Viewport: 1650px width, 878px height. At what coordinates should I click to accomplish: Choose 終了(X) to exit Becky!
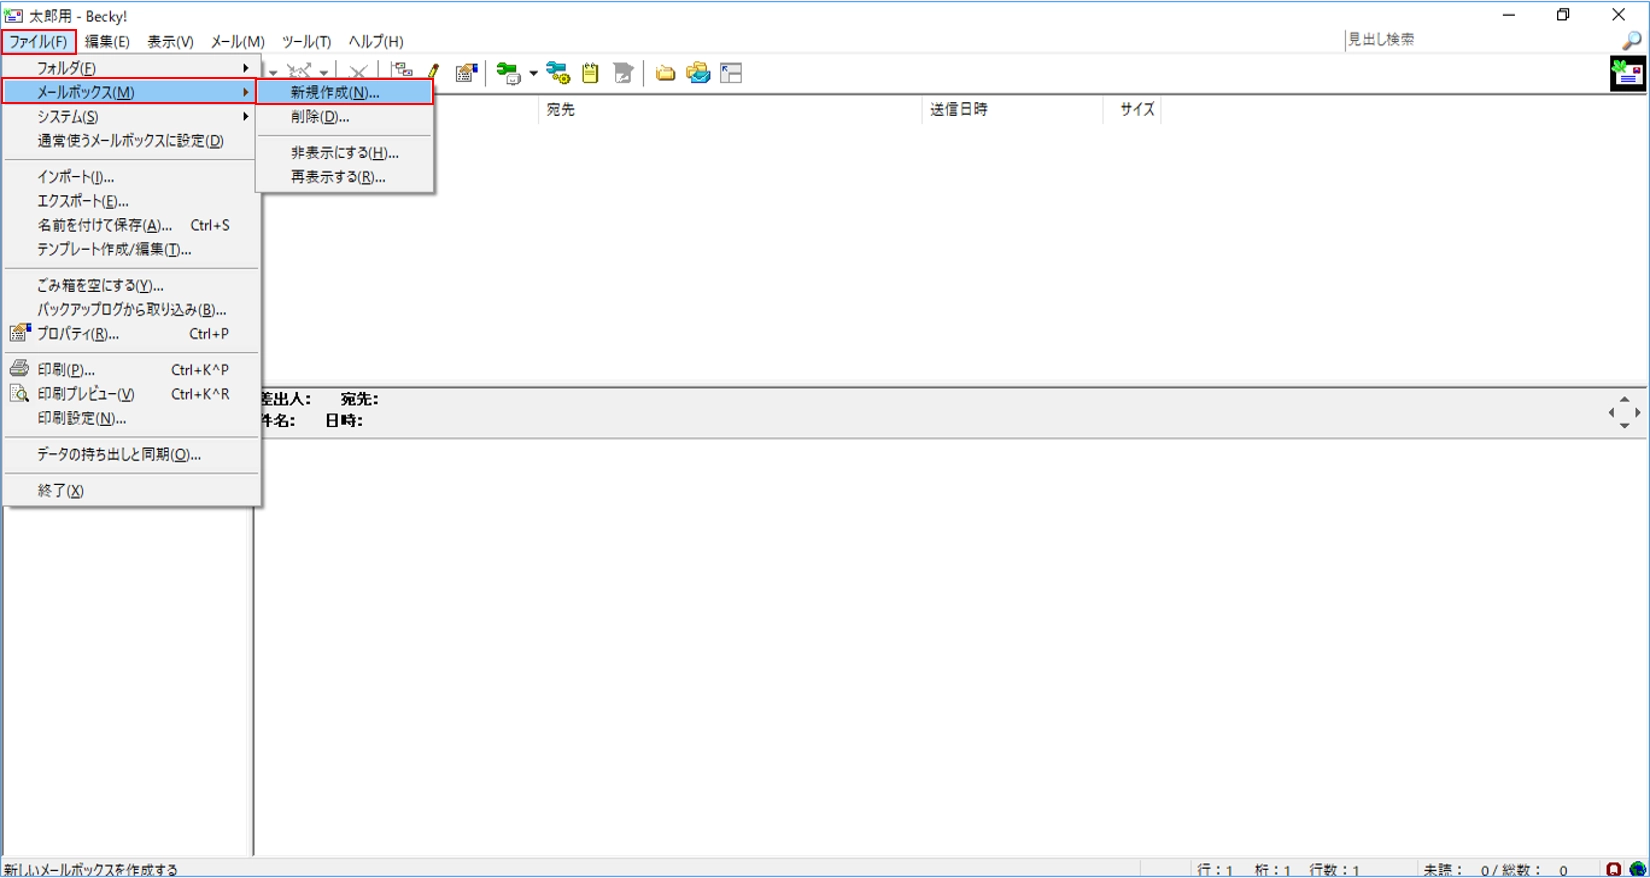pyautogui.click(x=130, y=490)
